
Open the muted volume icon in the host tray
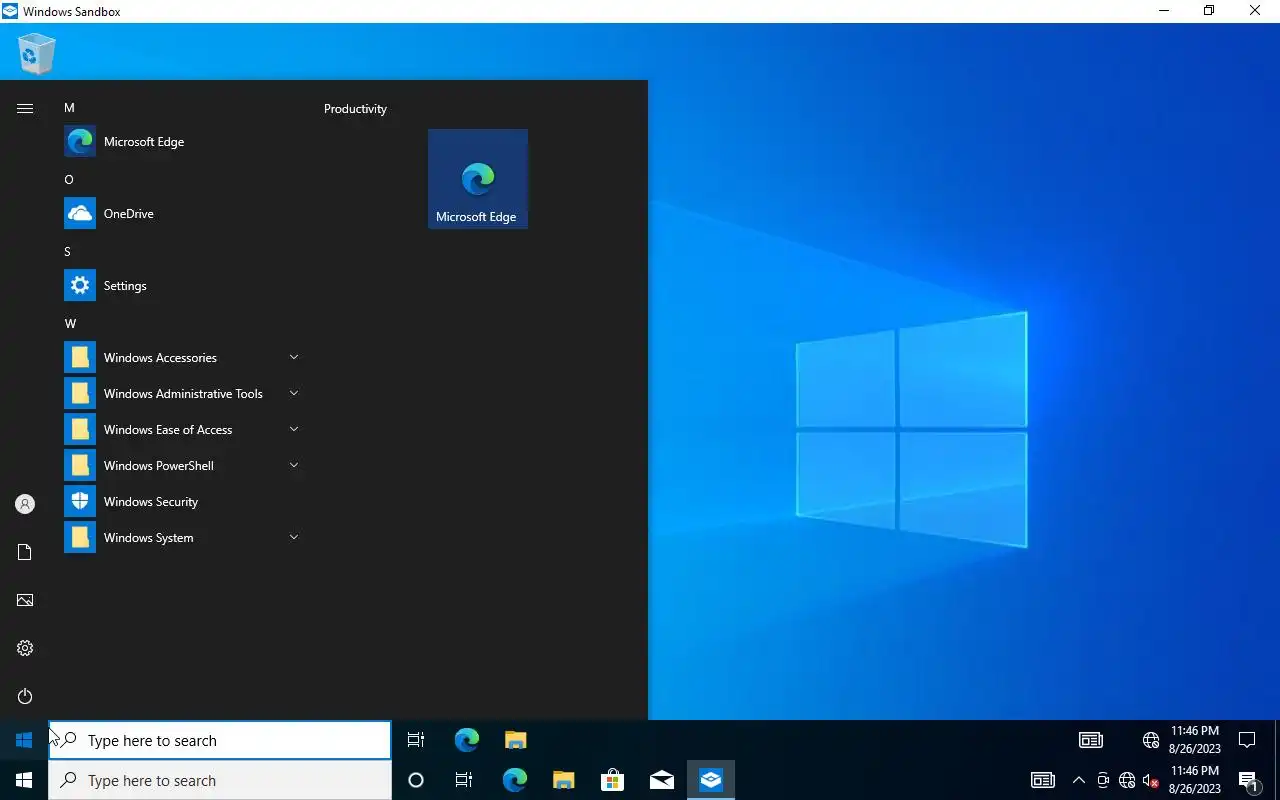(1151, 780)
